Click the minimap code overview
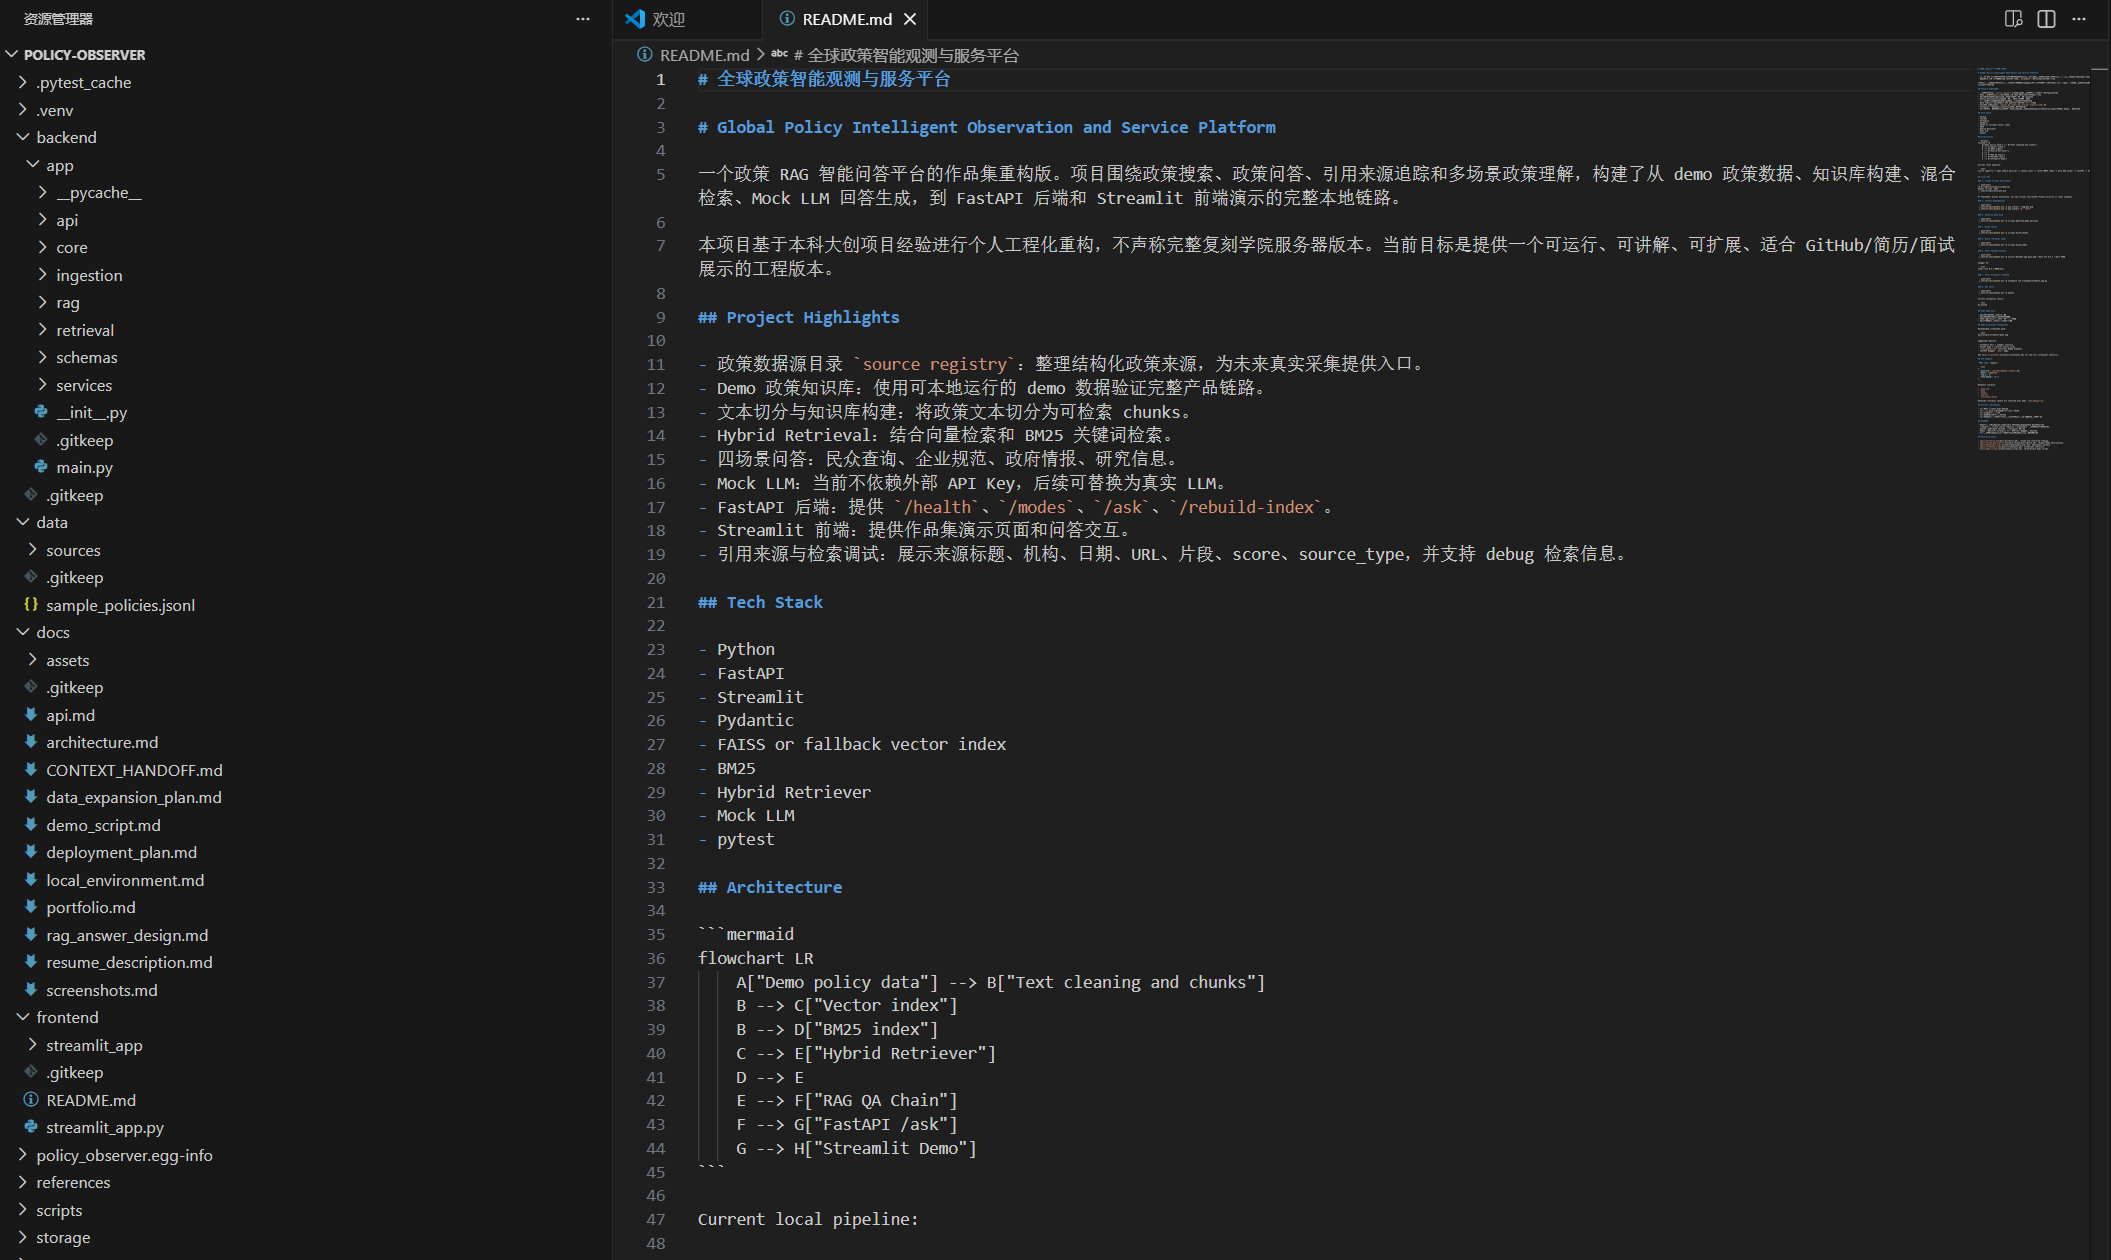This screenshot has height=1260, width=2111. (x=2033, y=260)
